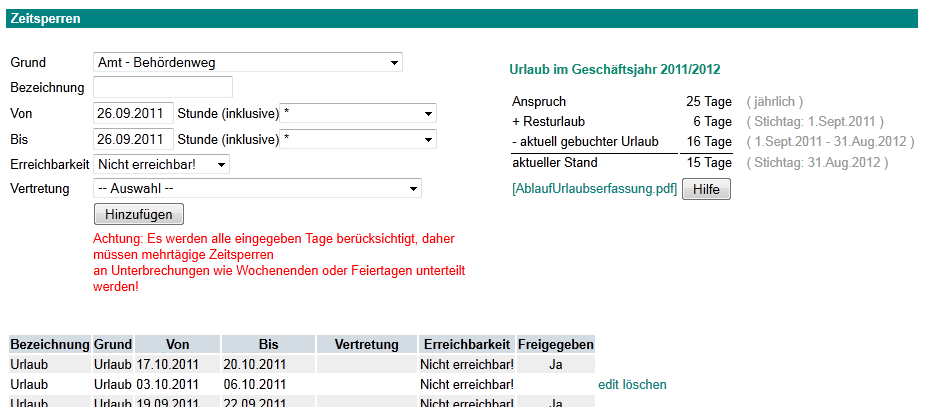This screenshot has width=931, height=407.
Task: Click the Vertretung column header
Action: pos(366,345)
